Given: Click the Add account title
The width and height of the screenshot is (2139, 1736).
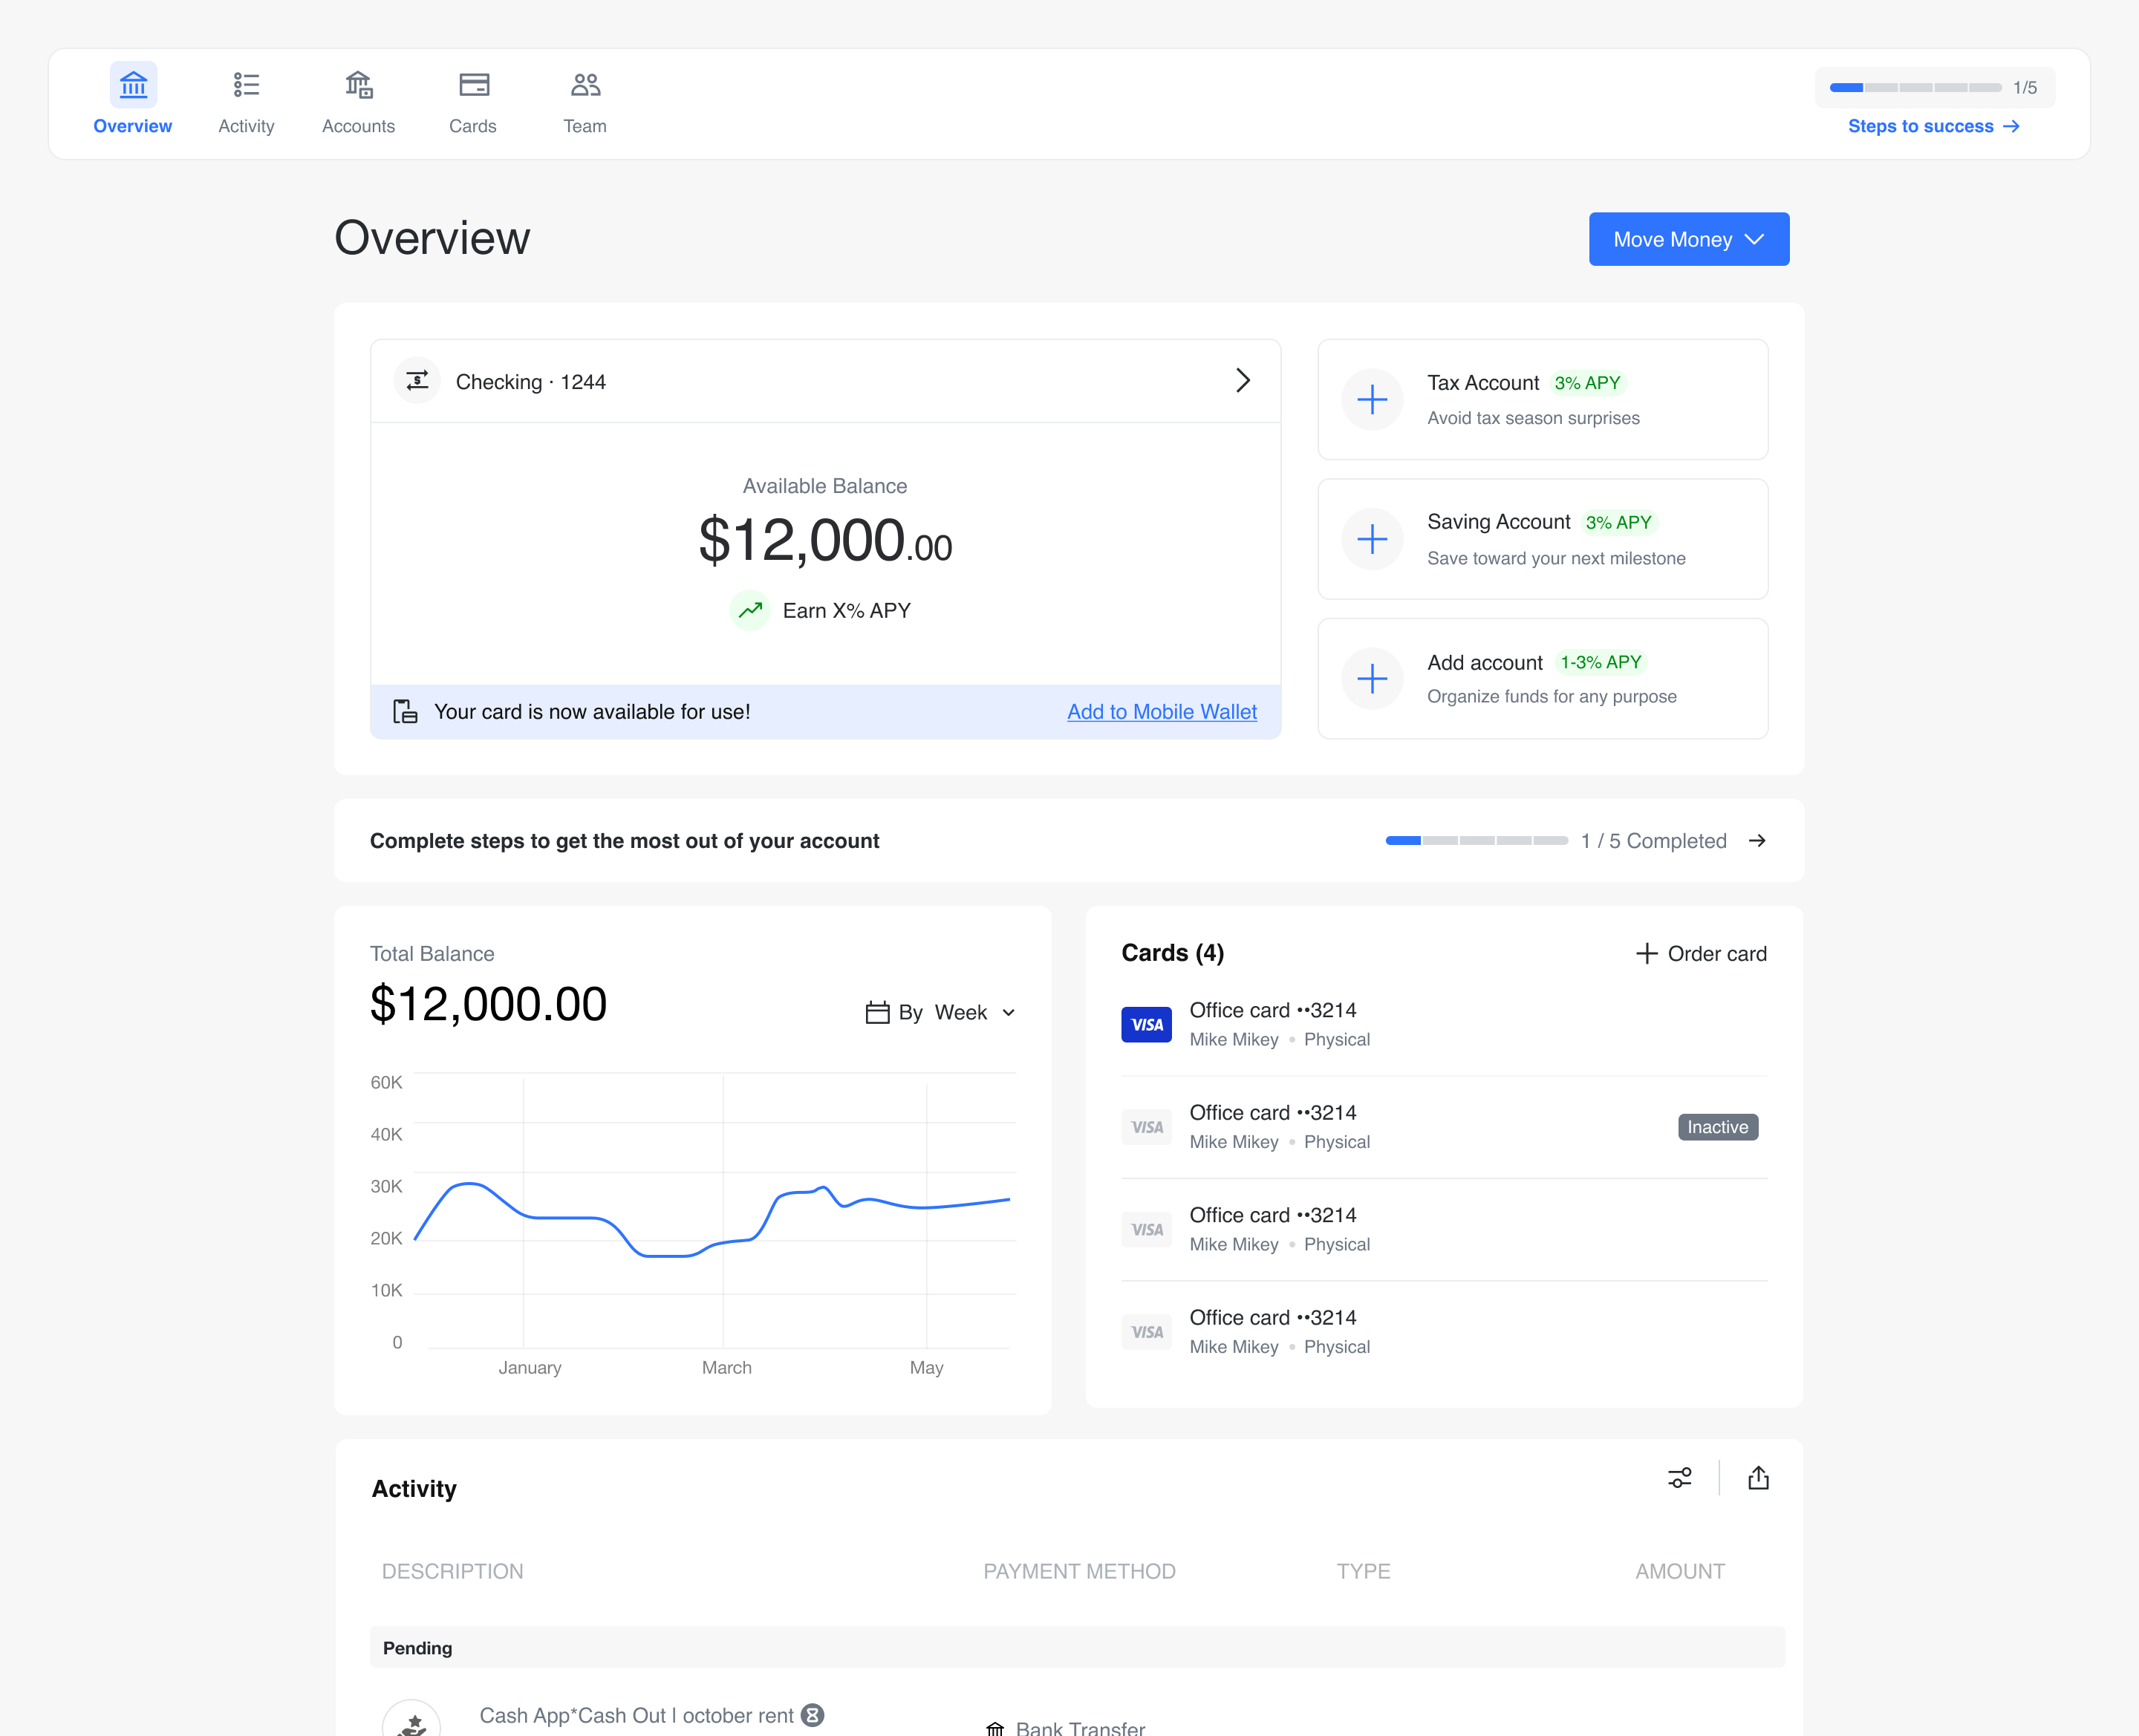Looking at the screenshot, I should pyautogui.click(x=1485, y=663).
